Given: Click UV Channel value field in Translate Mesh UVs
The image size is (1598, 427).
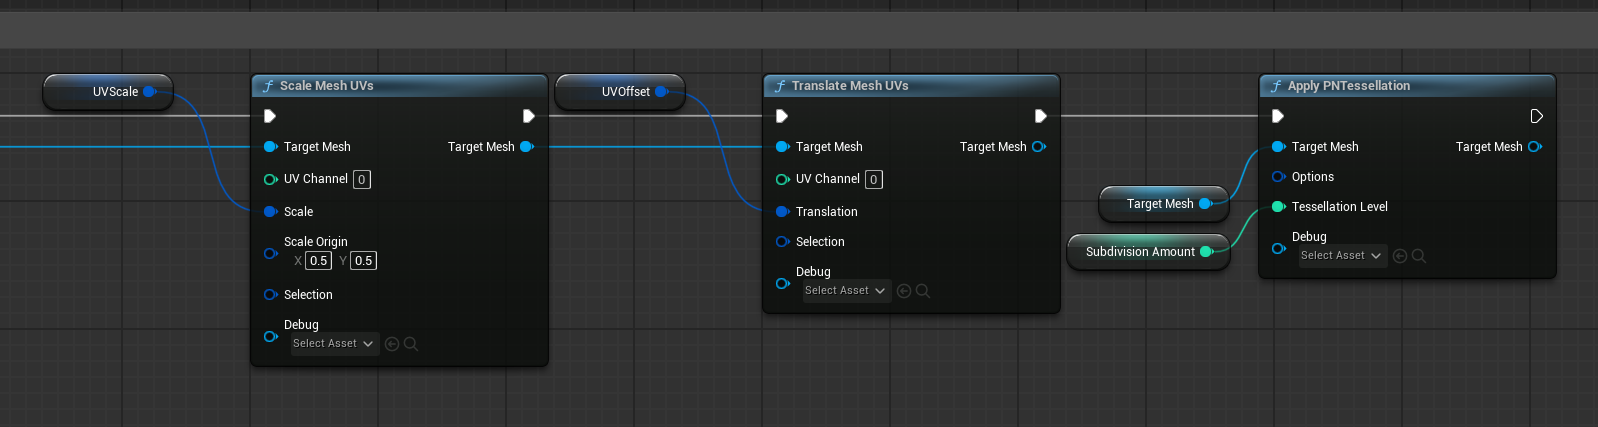Looking at the screenshot, I should (x=874, y=180).
